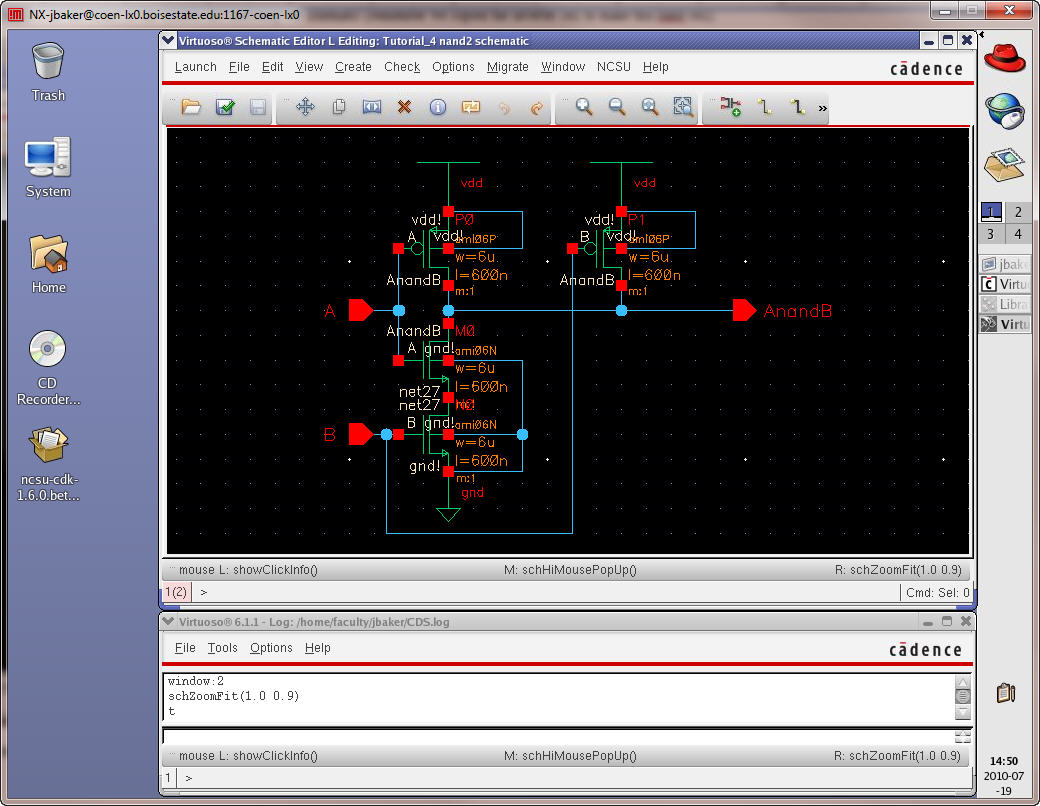Click the Check and Save icon

coord(225,107)
